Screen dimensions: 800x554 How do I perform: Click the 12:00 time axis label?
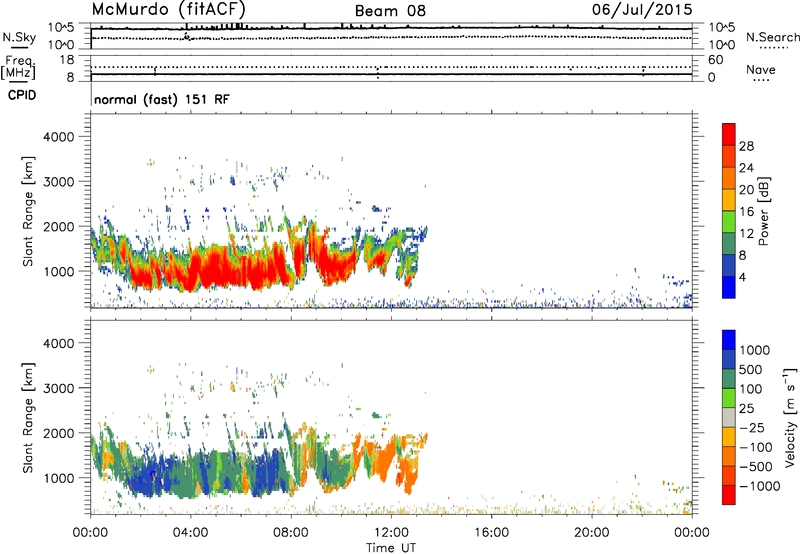pyautogui.click(x=391, y=533)
